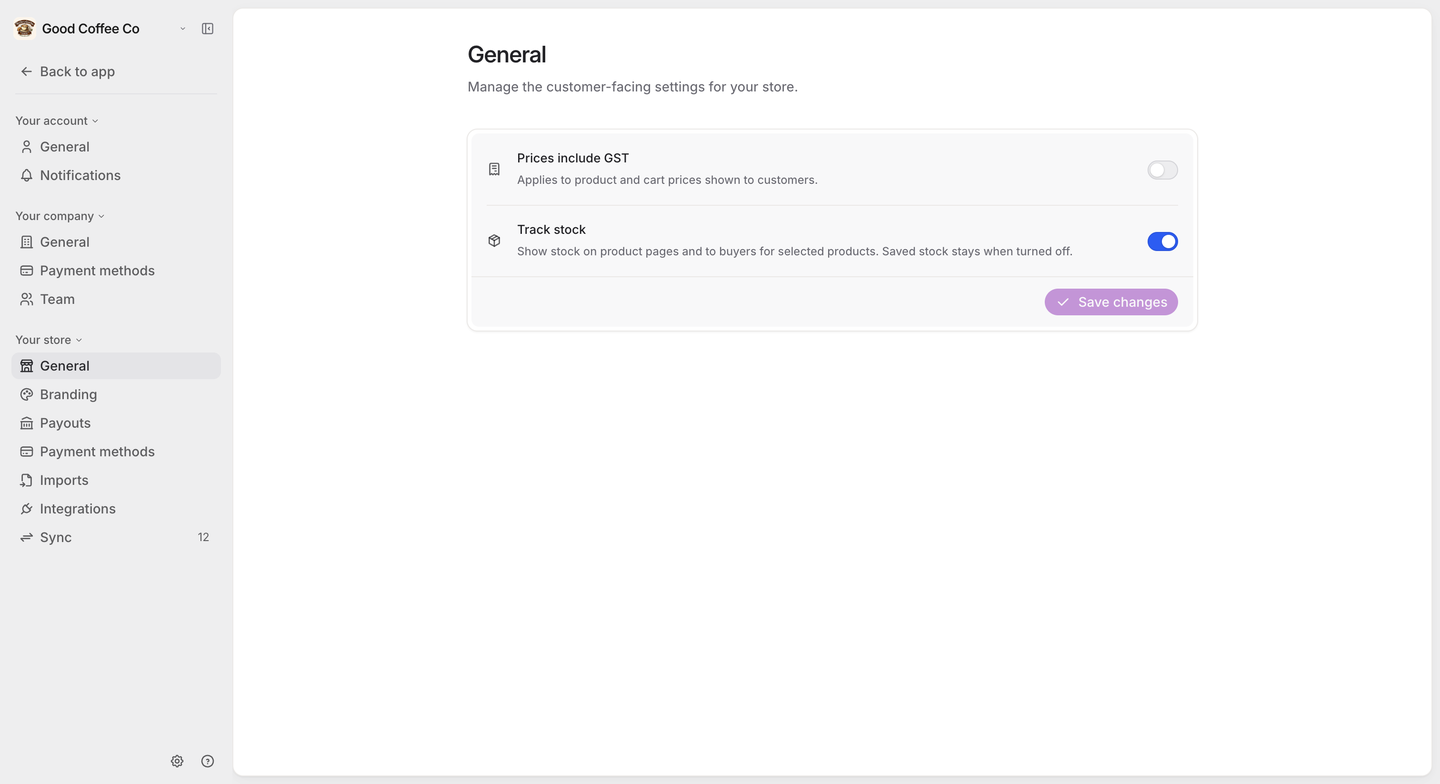This screenshot has height=784, width=1440.
Task: Open the Integrations page
Action: (x=116, y=509)
